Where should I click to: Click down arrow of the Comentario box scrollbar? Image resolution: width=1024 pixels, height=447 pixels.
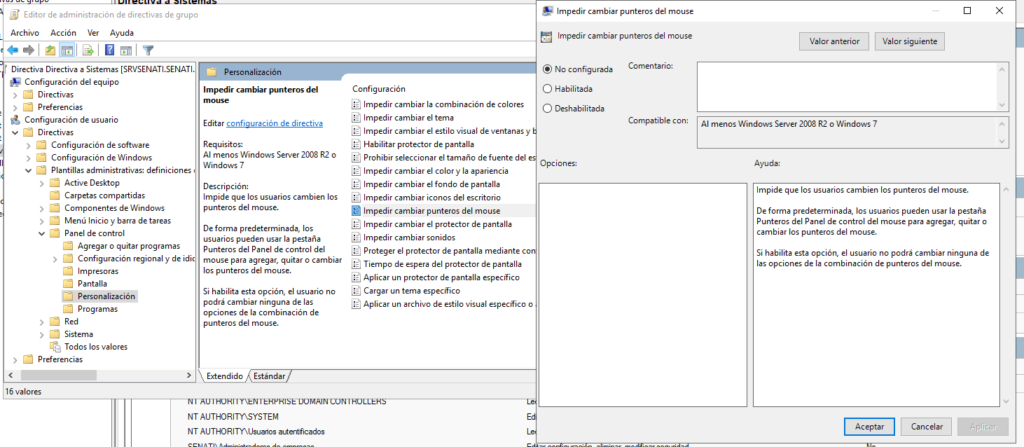click(x=1002, y=105)
